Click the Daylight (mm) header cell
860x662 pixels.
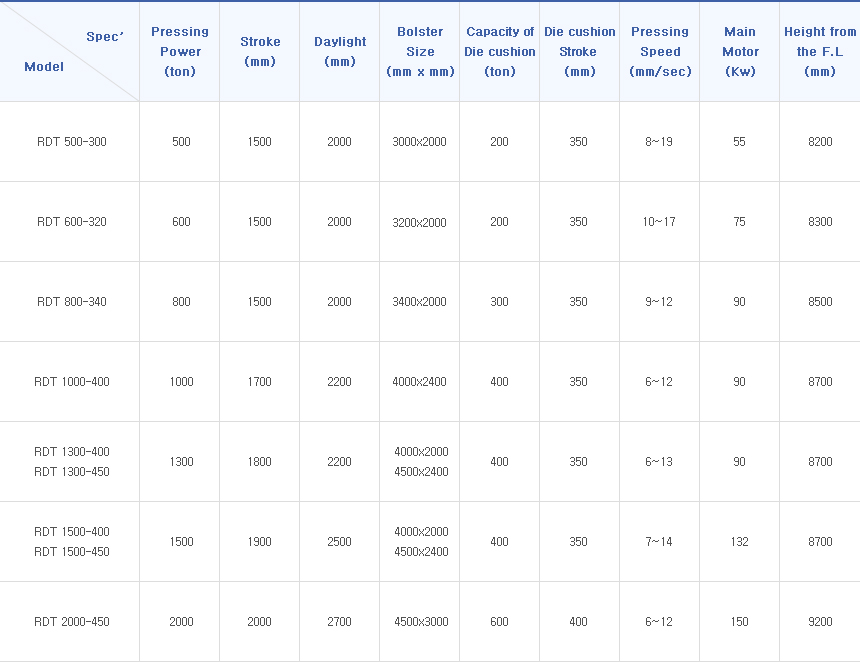pos(340,51)
